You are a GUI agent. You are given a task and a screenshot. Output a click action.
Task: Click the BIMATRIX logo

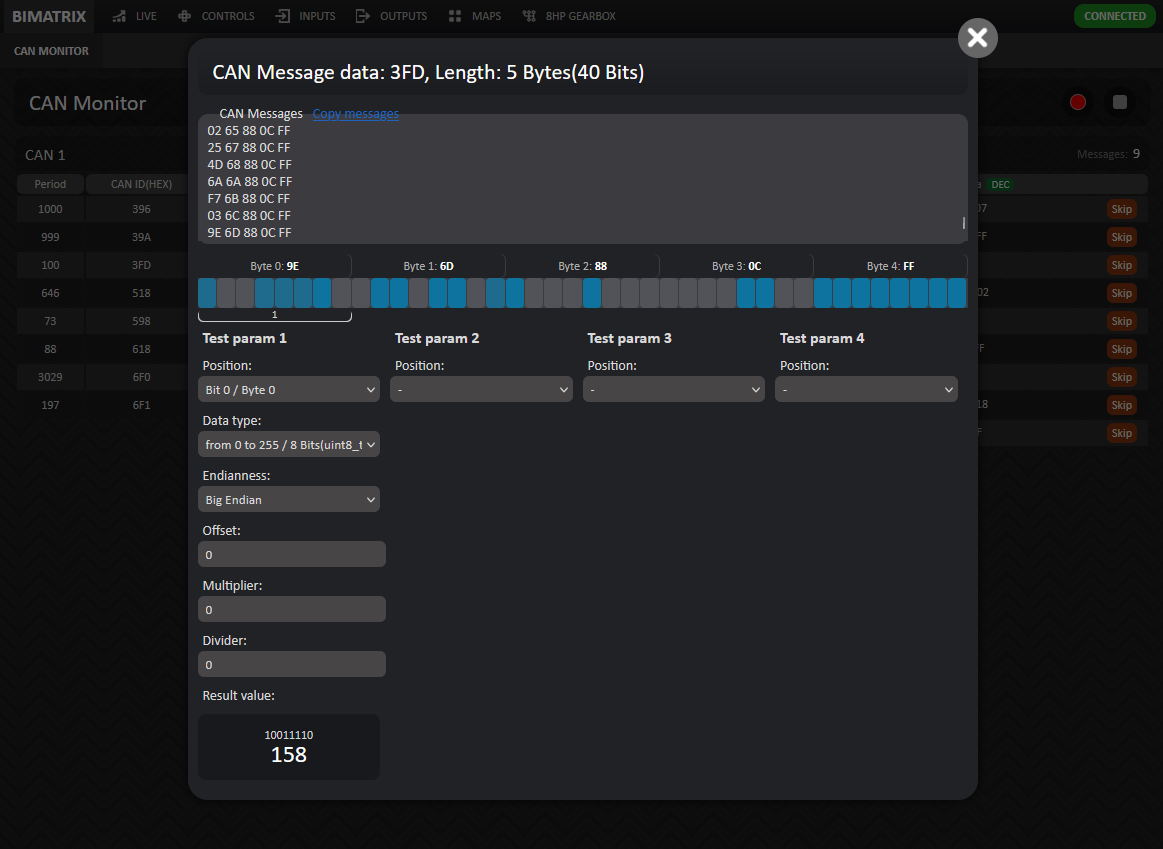click(x=49, y=16)
